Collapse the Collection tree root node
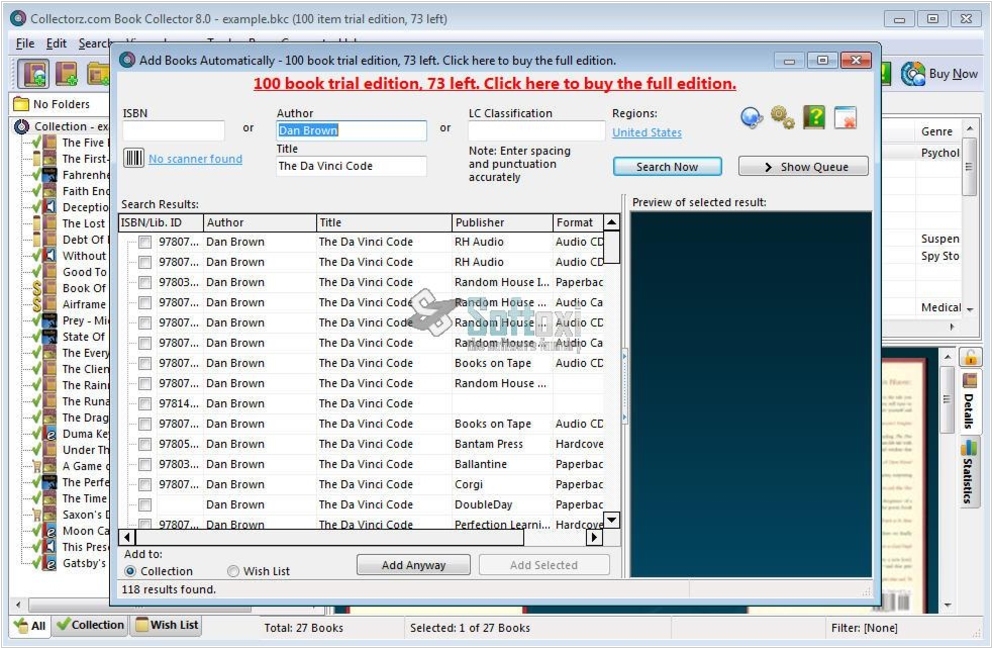The width and height of the screenshot is (992, 648). pos(22,127)
